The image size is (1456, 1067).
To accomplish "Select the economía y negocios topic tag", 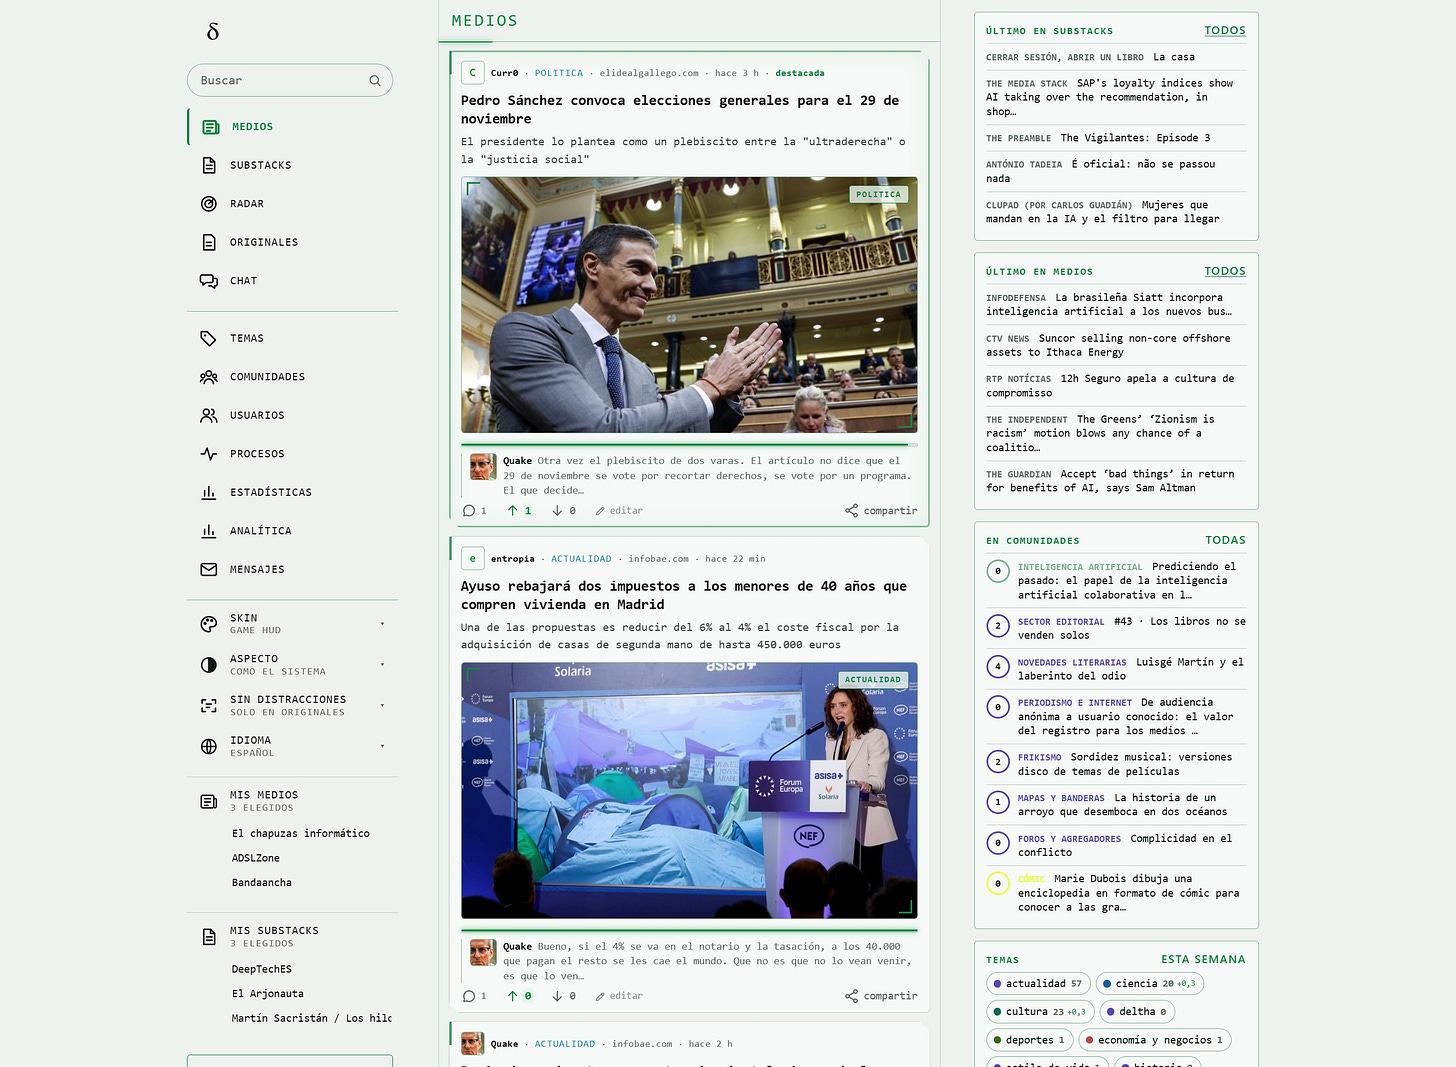I will [x=1155, y=1040].
